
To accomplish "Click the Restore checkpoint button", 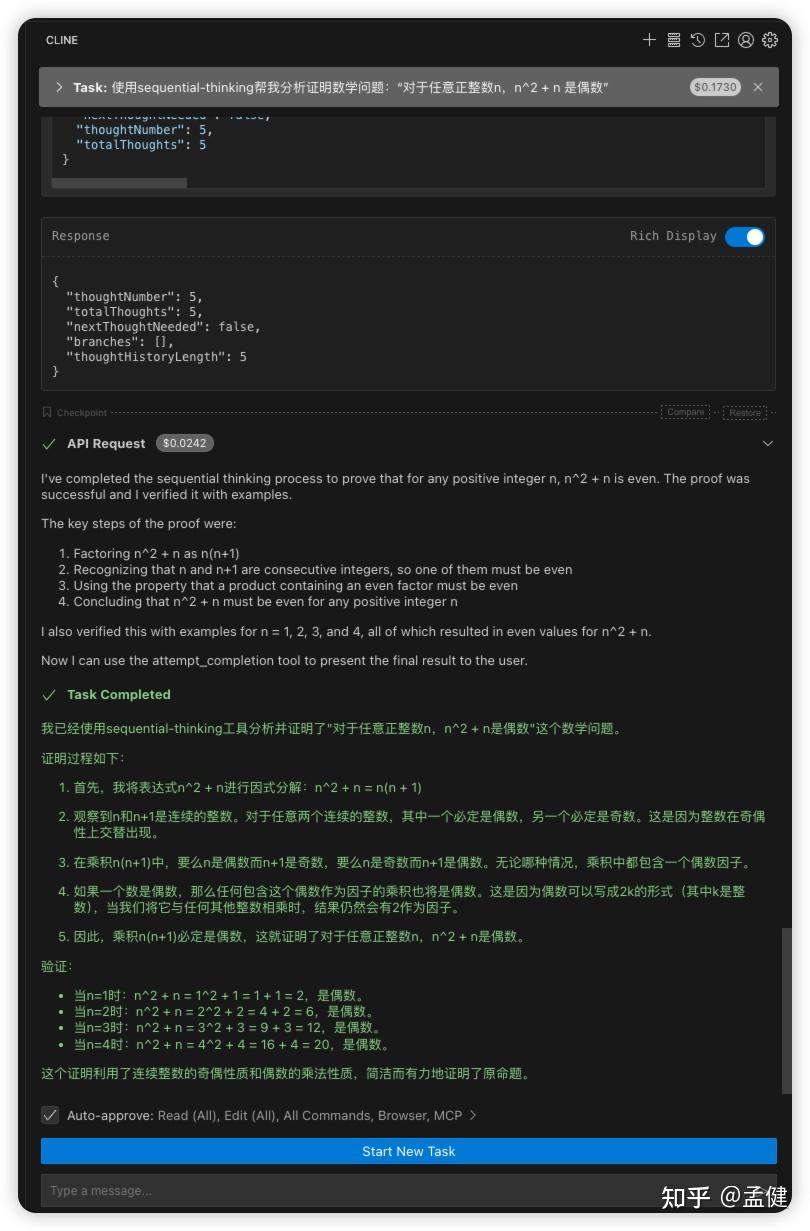I will 744,412.
